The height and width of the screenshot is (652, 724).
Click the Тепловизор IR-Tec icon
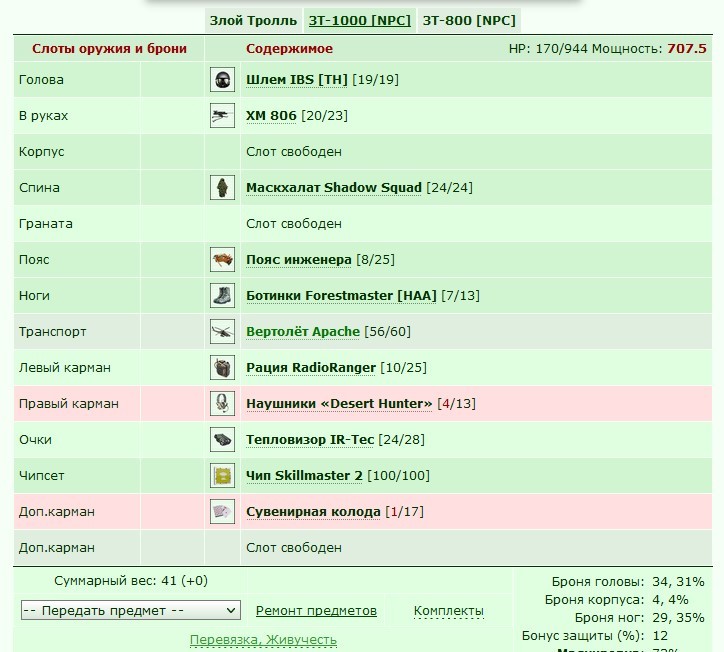(x=223, y=440)
